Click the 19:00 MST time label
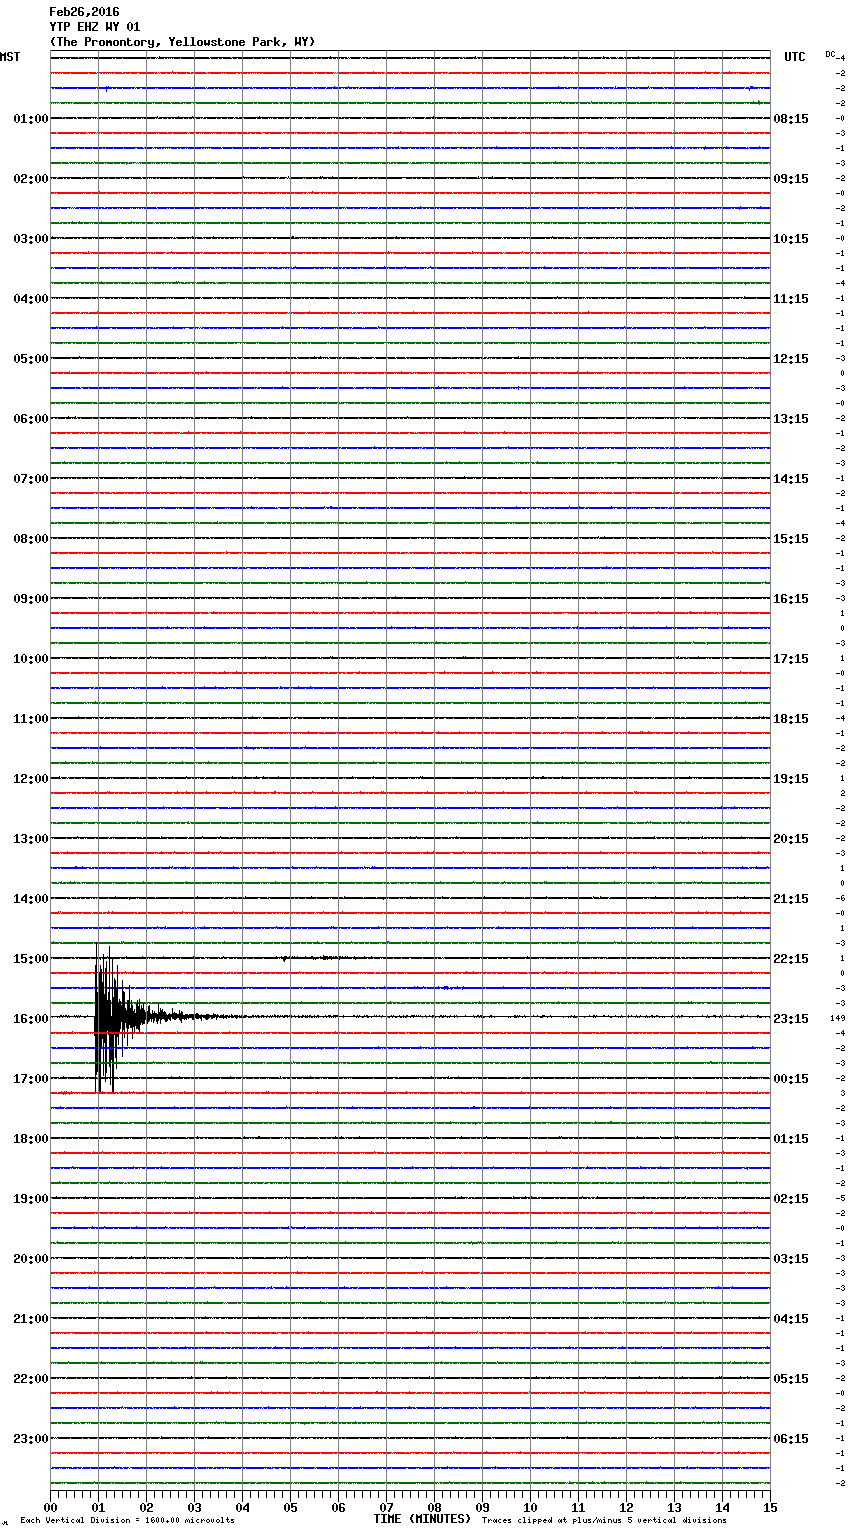The width and height of the screenshot is (850, 1534). coord(31,1199)
